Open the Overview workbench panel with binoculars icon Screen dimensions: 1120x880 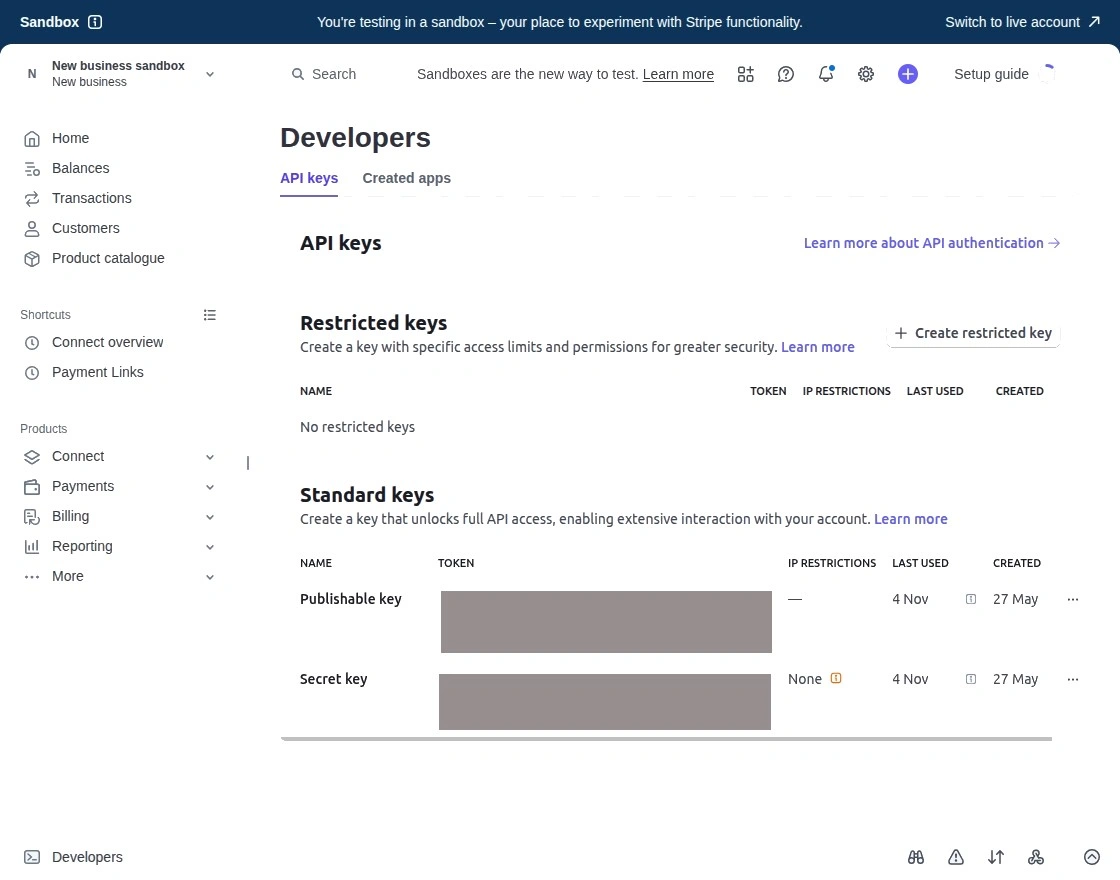[x=916, y=857]
